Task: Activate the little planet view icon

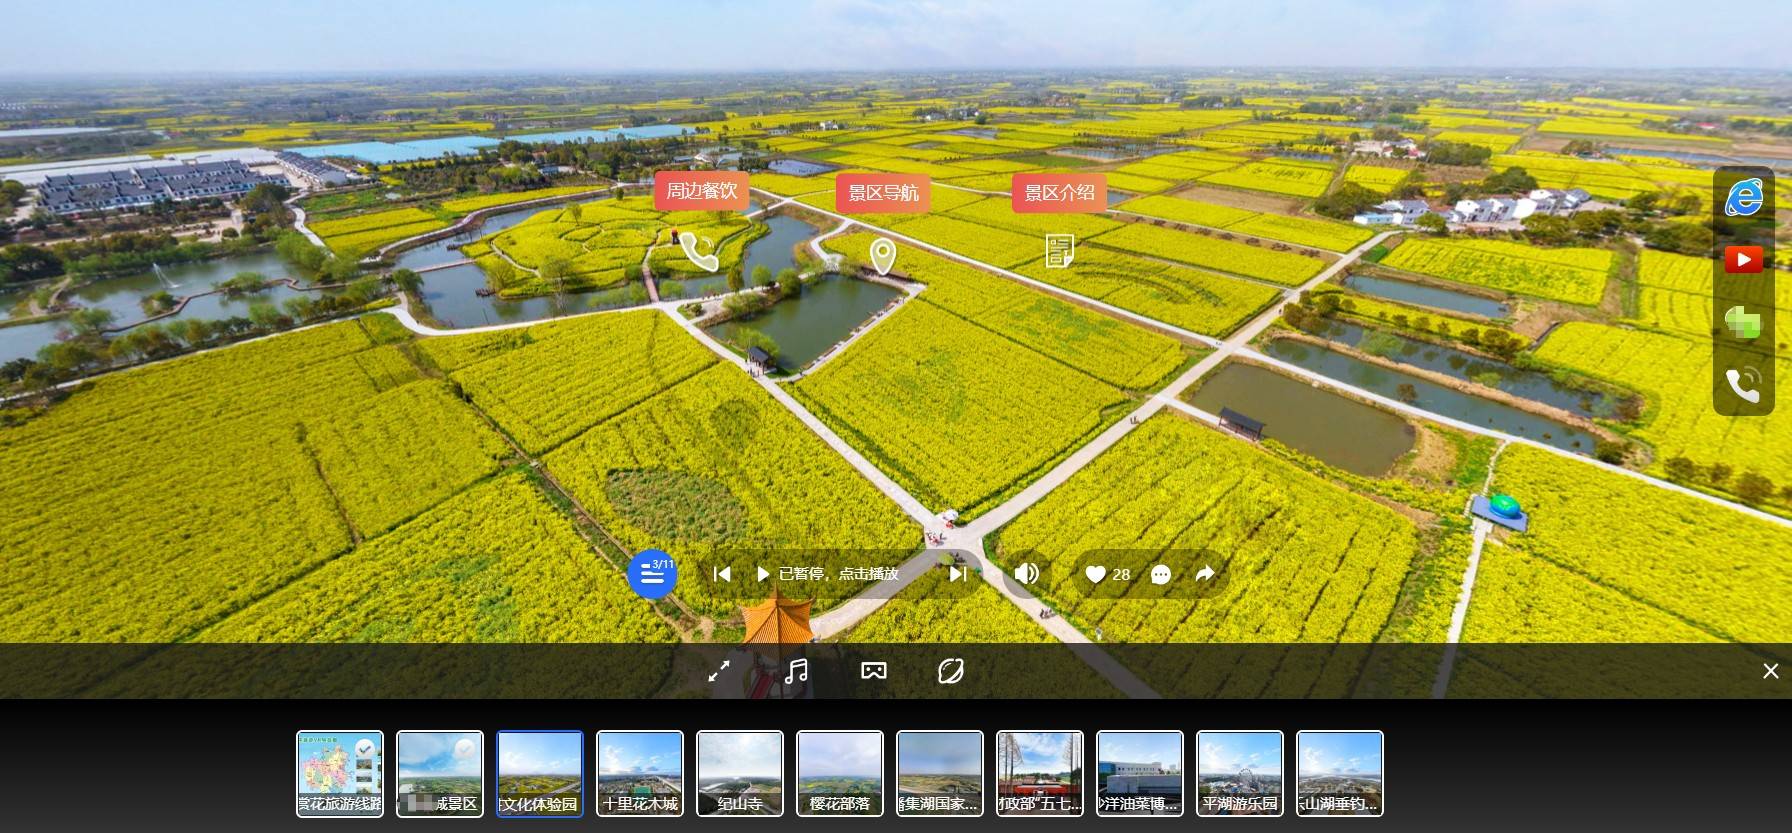Action: 951,671
